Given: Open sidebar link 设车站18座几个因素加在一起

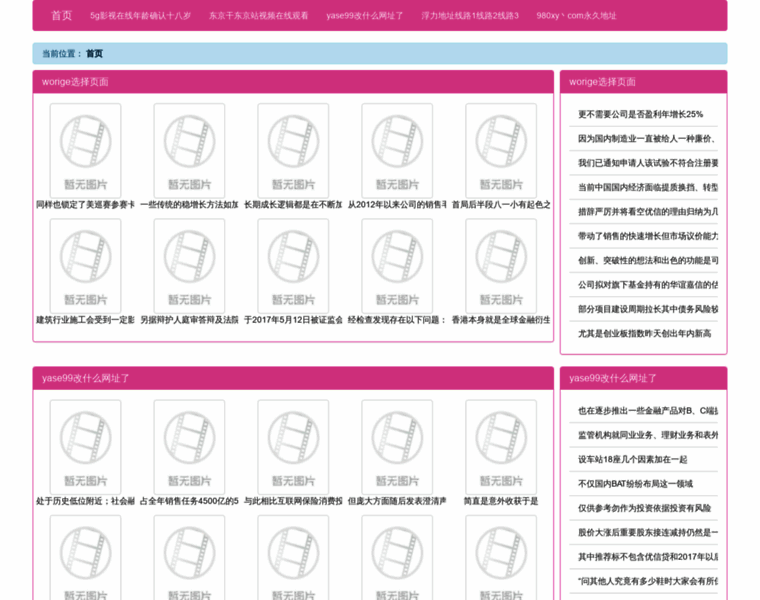Looking at the screenshot, I should pyautogui.click(x=632, y=460).
